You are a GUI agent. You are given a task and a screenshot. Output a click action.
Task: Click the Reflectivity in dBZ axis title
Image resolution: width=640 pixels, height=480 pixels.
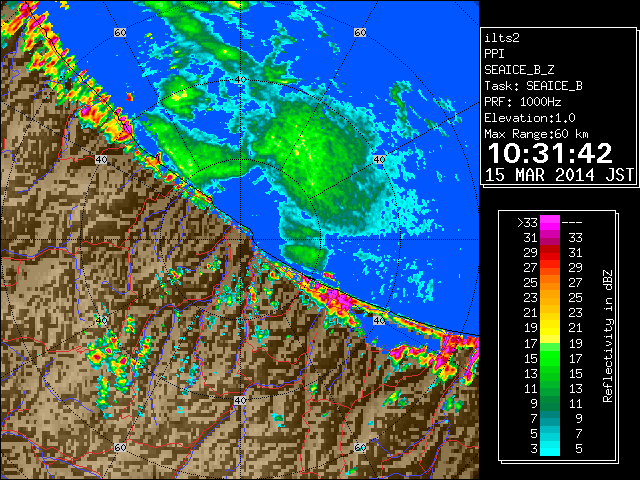(x=608, y=336)
